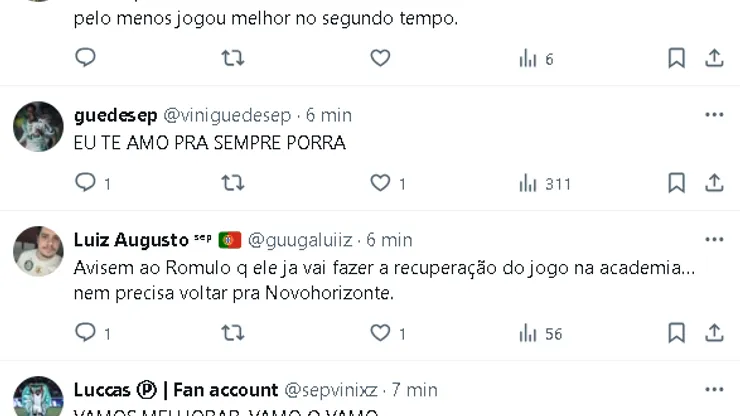The width and height of the screenshot is (740, 416).
Task: Click Luiz Augusto's profile picture
Action: click(x=39, y=251)
